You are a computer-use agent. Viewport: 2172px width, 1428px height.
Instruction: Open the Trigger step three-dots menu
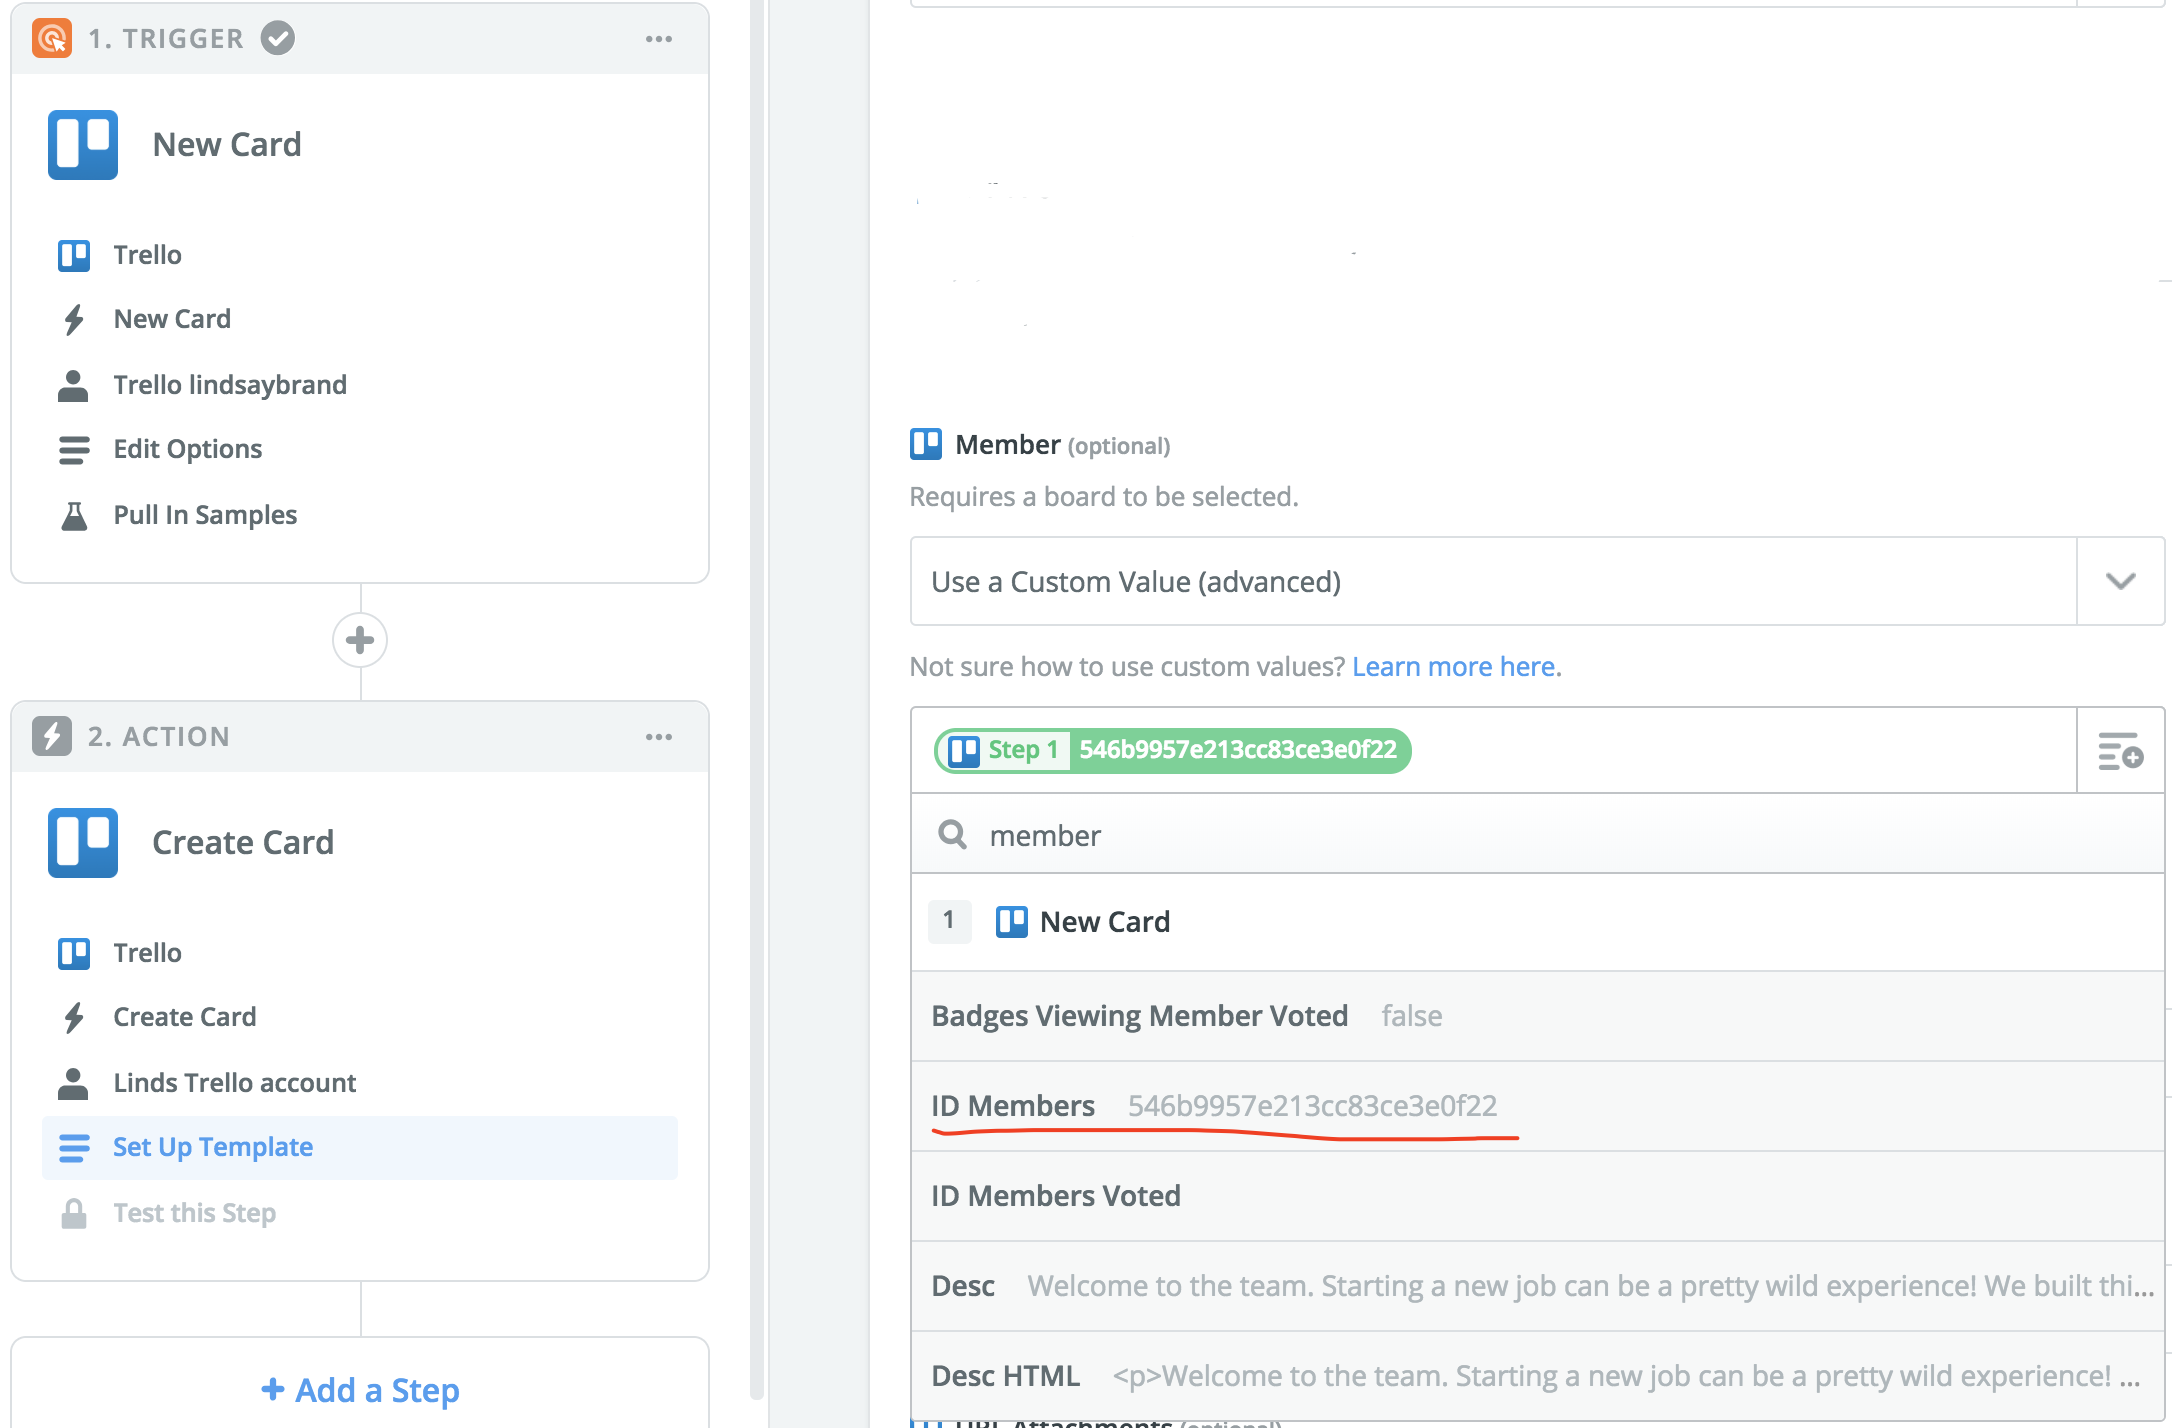[659, 39]
